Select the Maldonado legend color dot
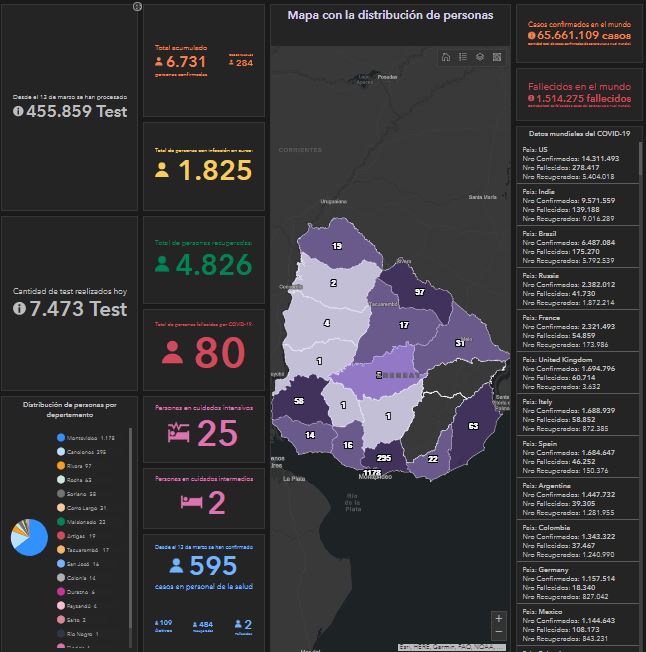Screen dimensions: 646x652 coord(61,522)
